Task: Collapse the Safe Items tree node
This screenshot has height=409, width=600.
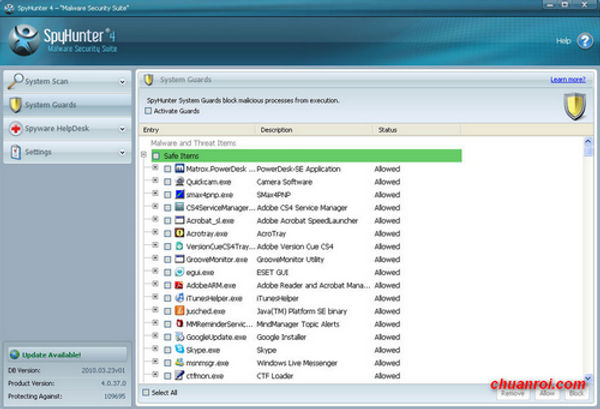Action: 144,155
